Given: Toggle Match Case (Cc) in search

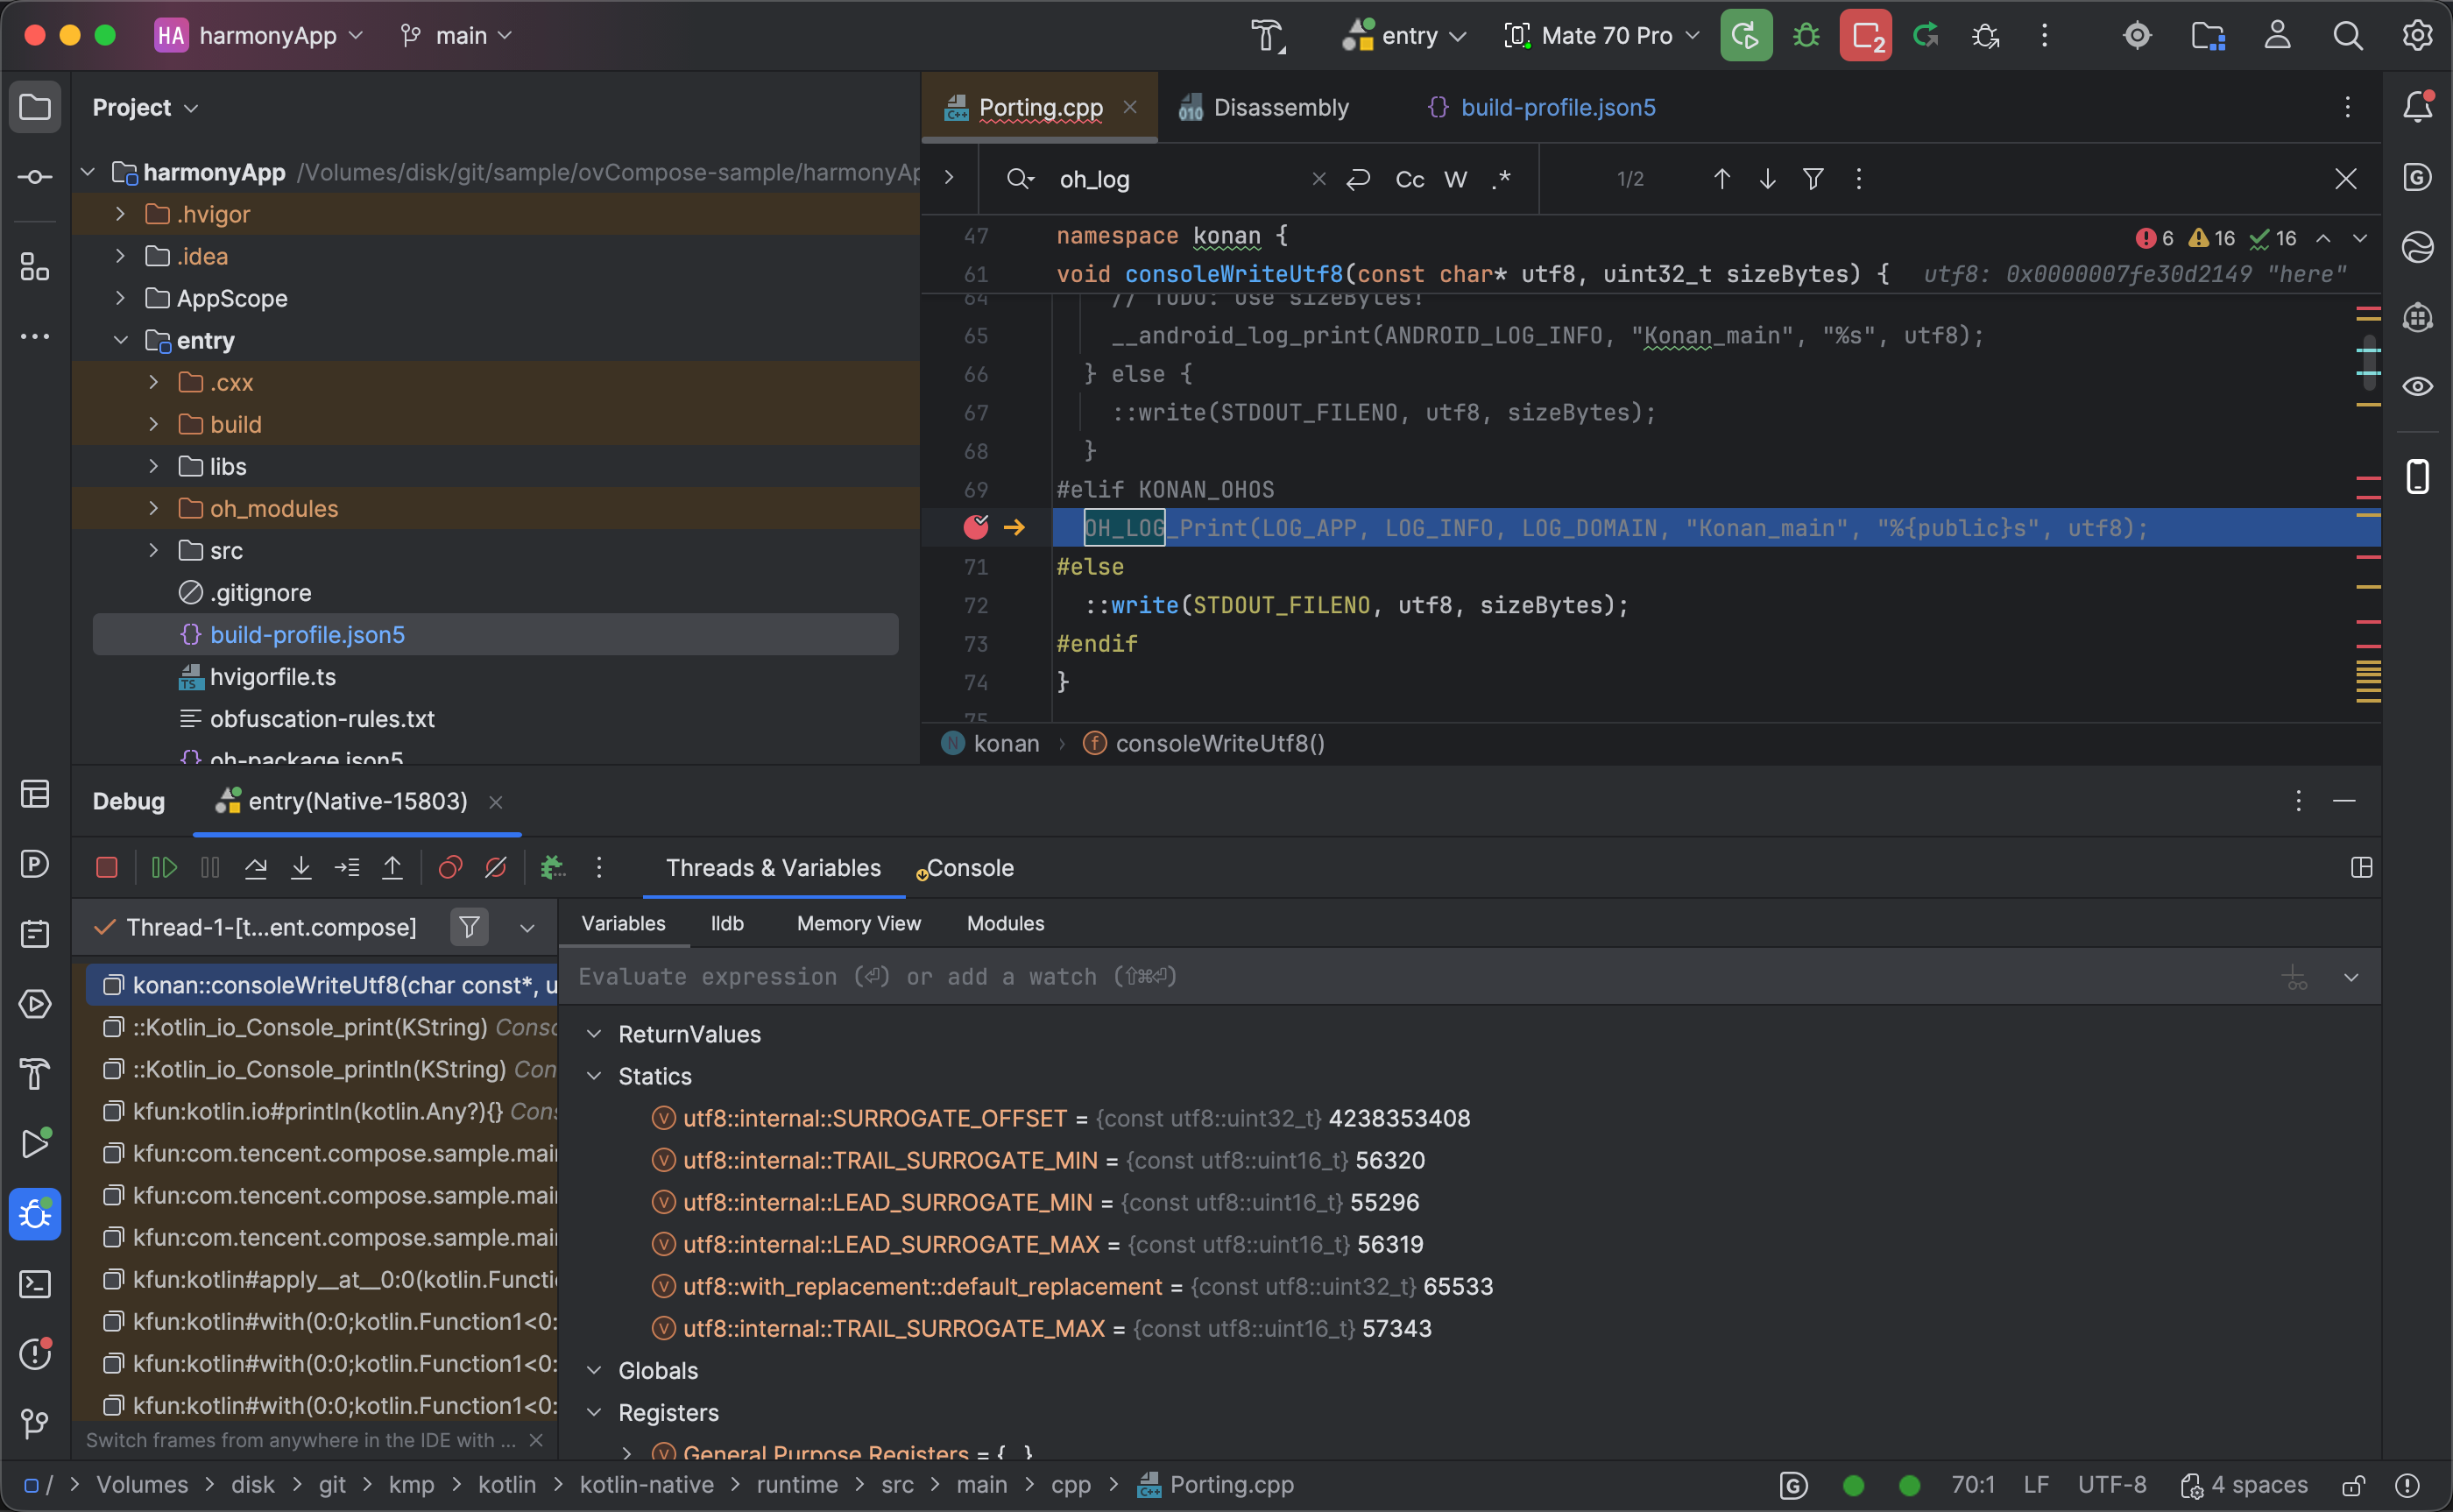Looking at the screenshot, I should point(1408,179).
